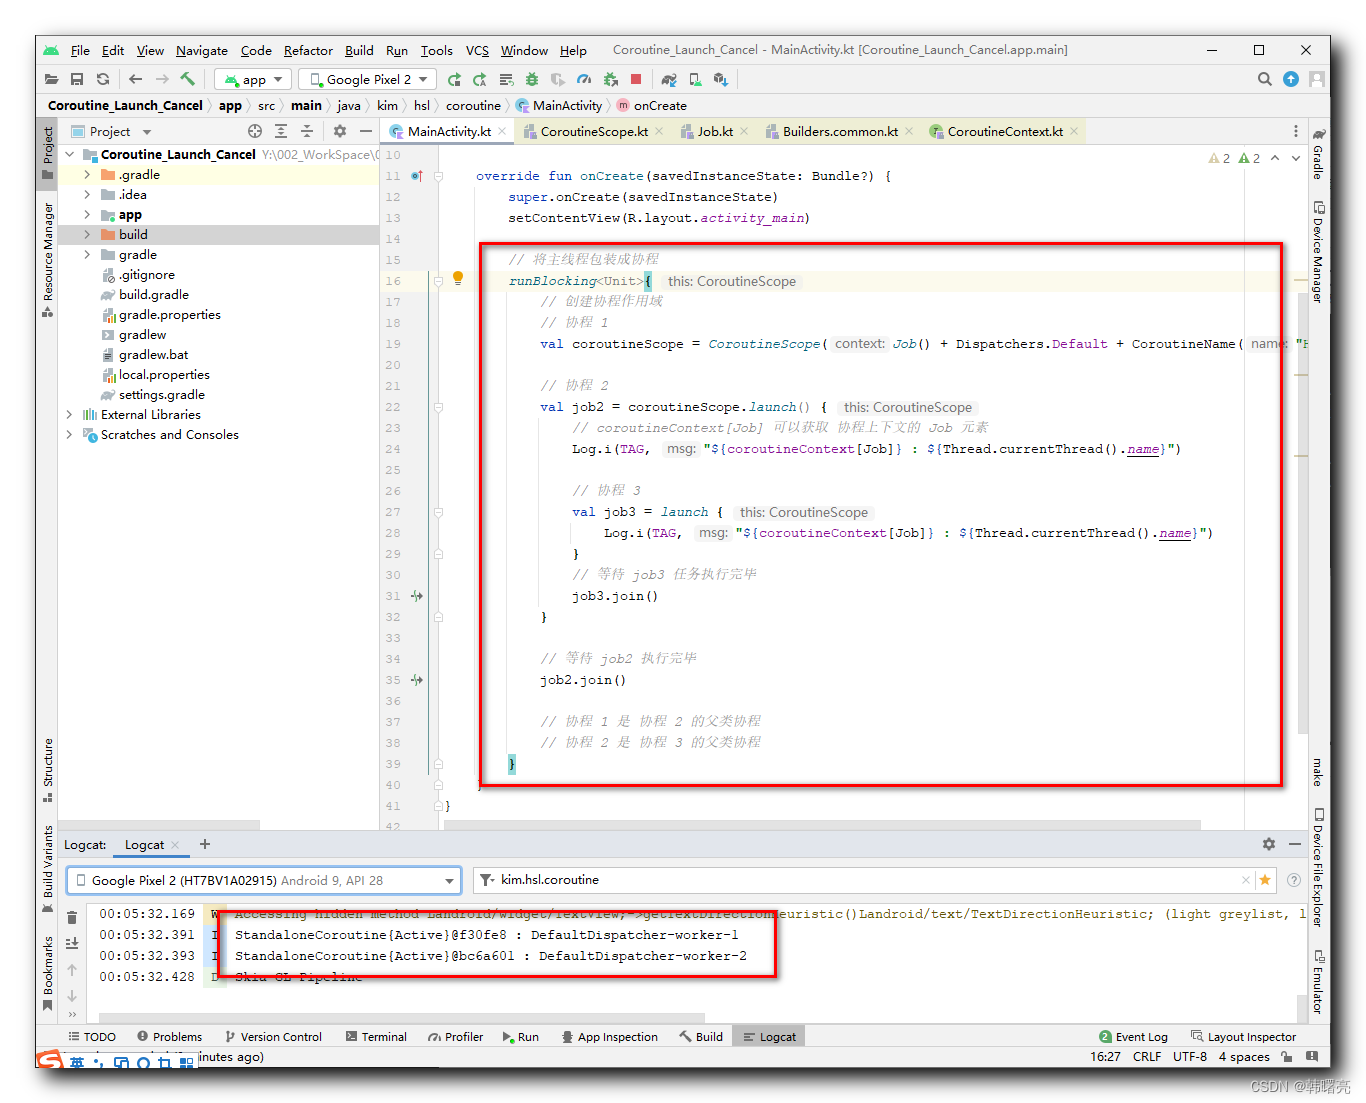
Task: Open the Device Manager toolbar icon
Action: pos(695,79)
